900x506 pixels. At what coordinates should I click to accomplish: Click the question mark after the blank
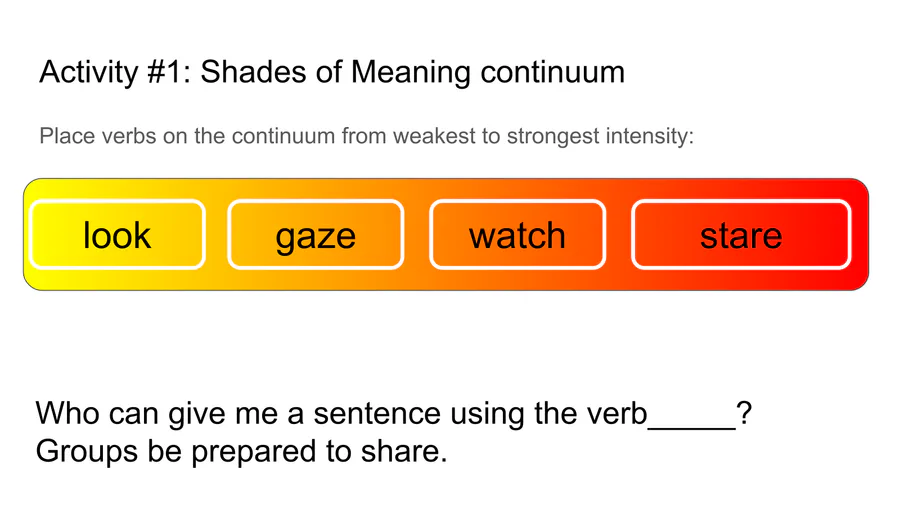coord(744,413)
